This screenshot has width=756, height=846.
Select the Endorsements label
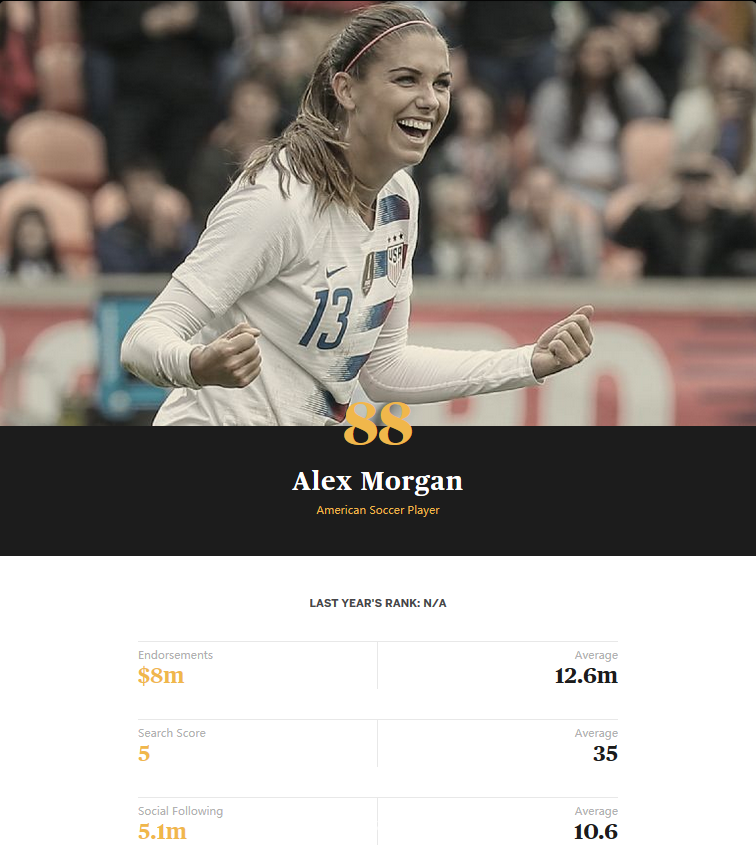[x=175, y=655]
